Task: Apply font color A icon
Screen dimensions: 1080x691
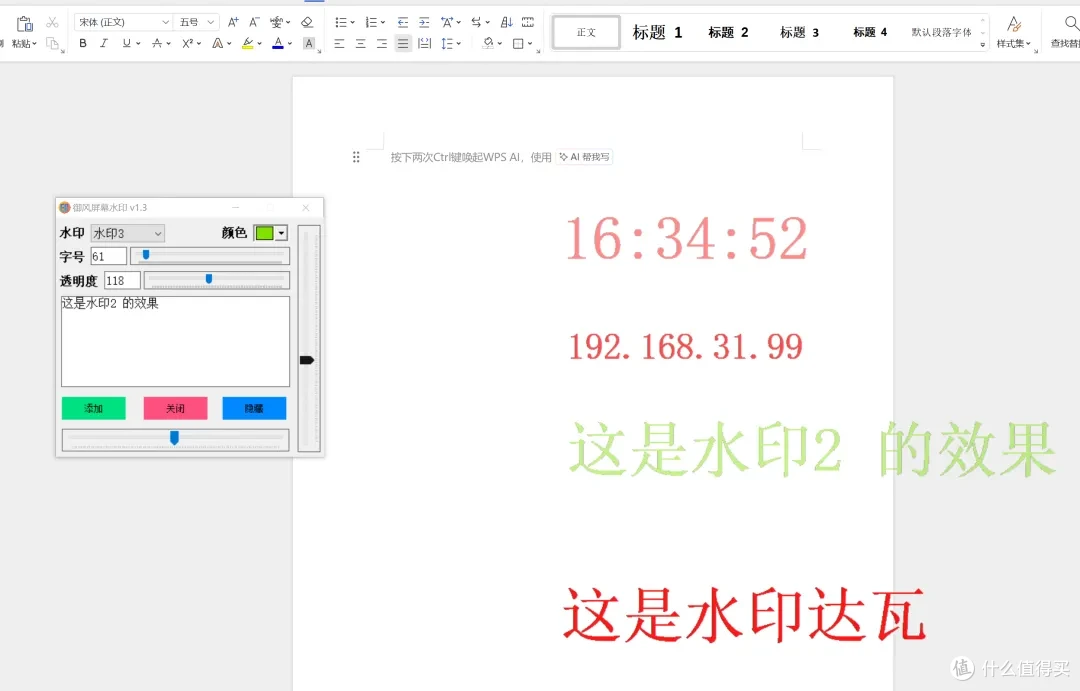Action: click(278, 43)
